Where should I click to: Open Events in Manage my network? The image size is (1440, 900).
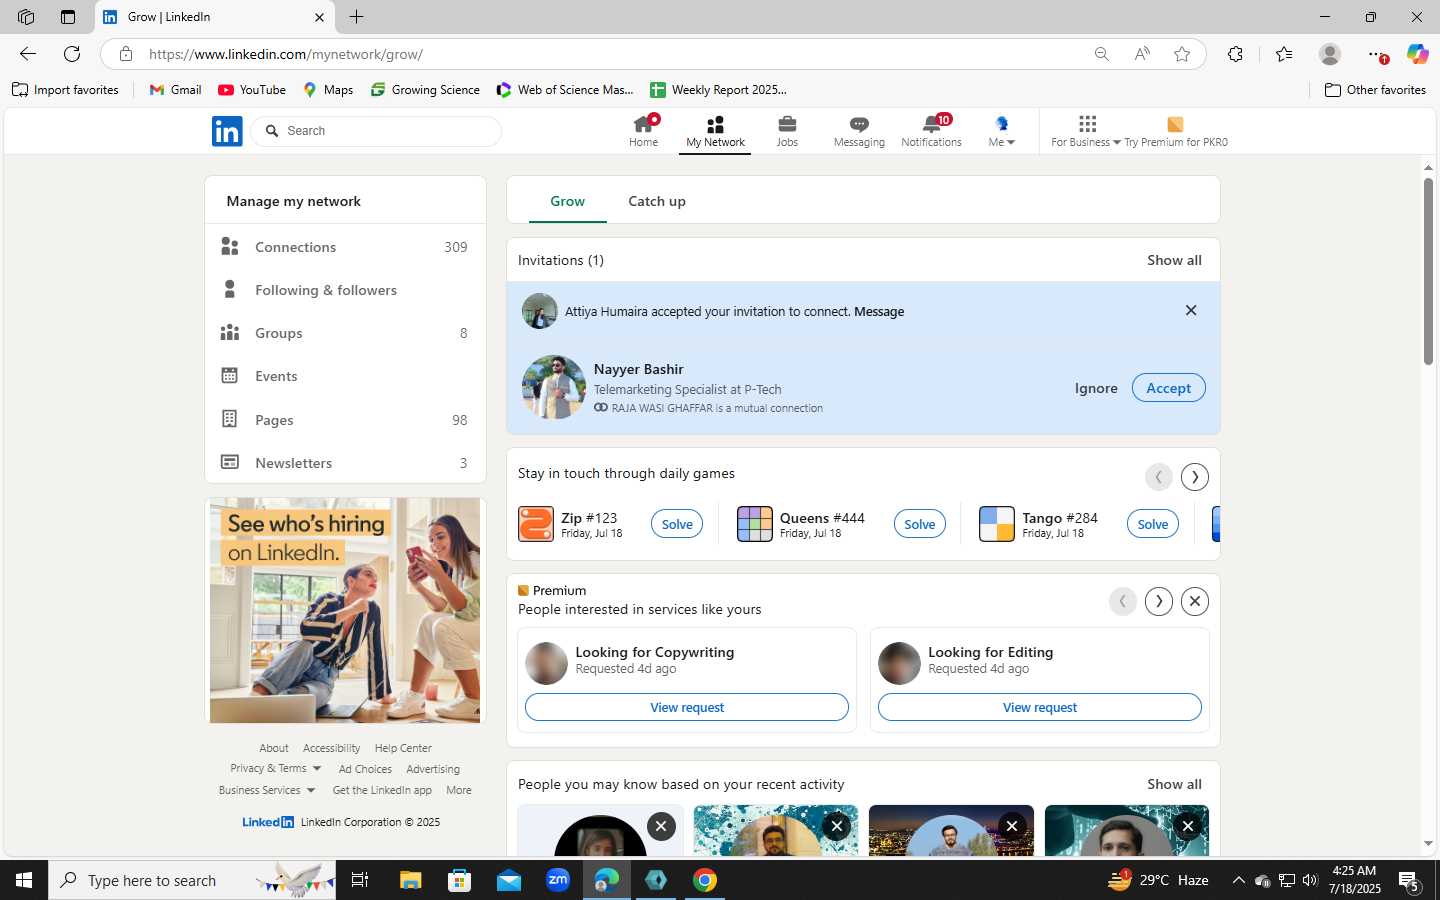point(345,376)
